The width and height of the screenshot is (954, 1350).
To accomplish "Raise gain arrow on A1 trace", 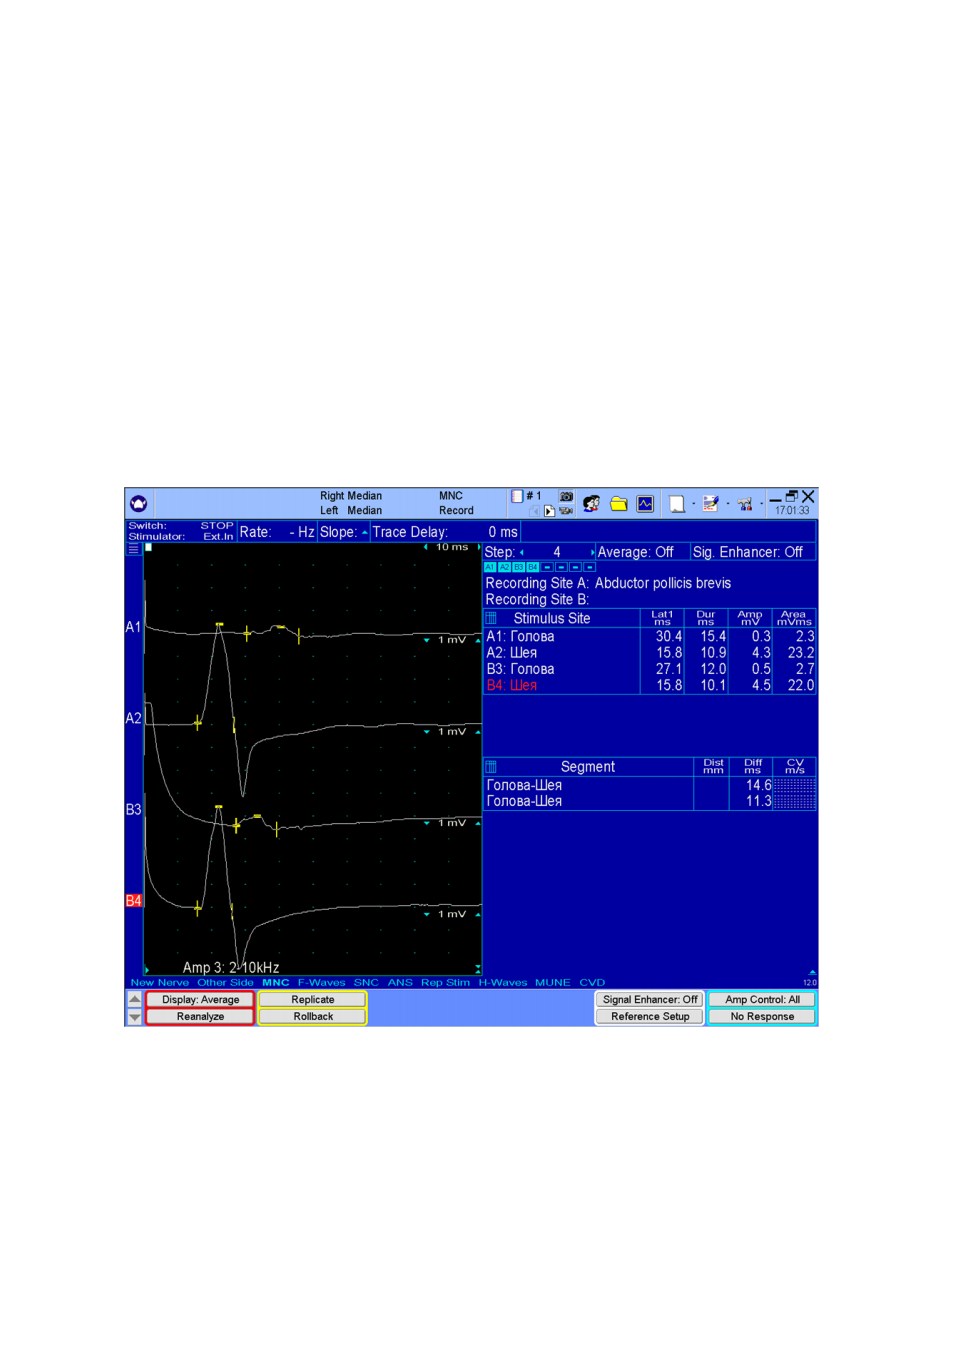I will pos(478,640).
